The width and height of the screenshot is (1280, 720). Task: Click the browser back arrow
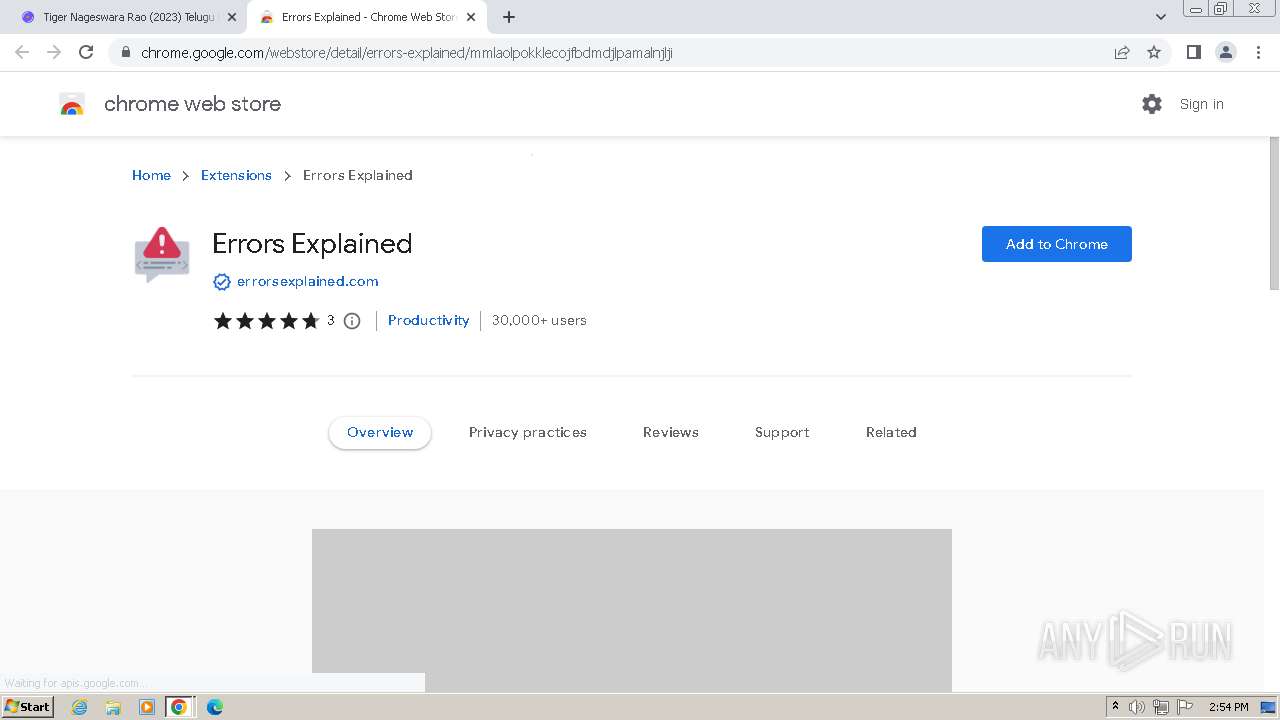[22, 52]
